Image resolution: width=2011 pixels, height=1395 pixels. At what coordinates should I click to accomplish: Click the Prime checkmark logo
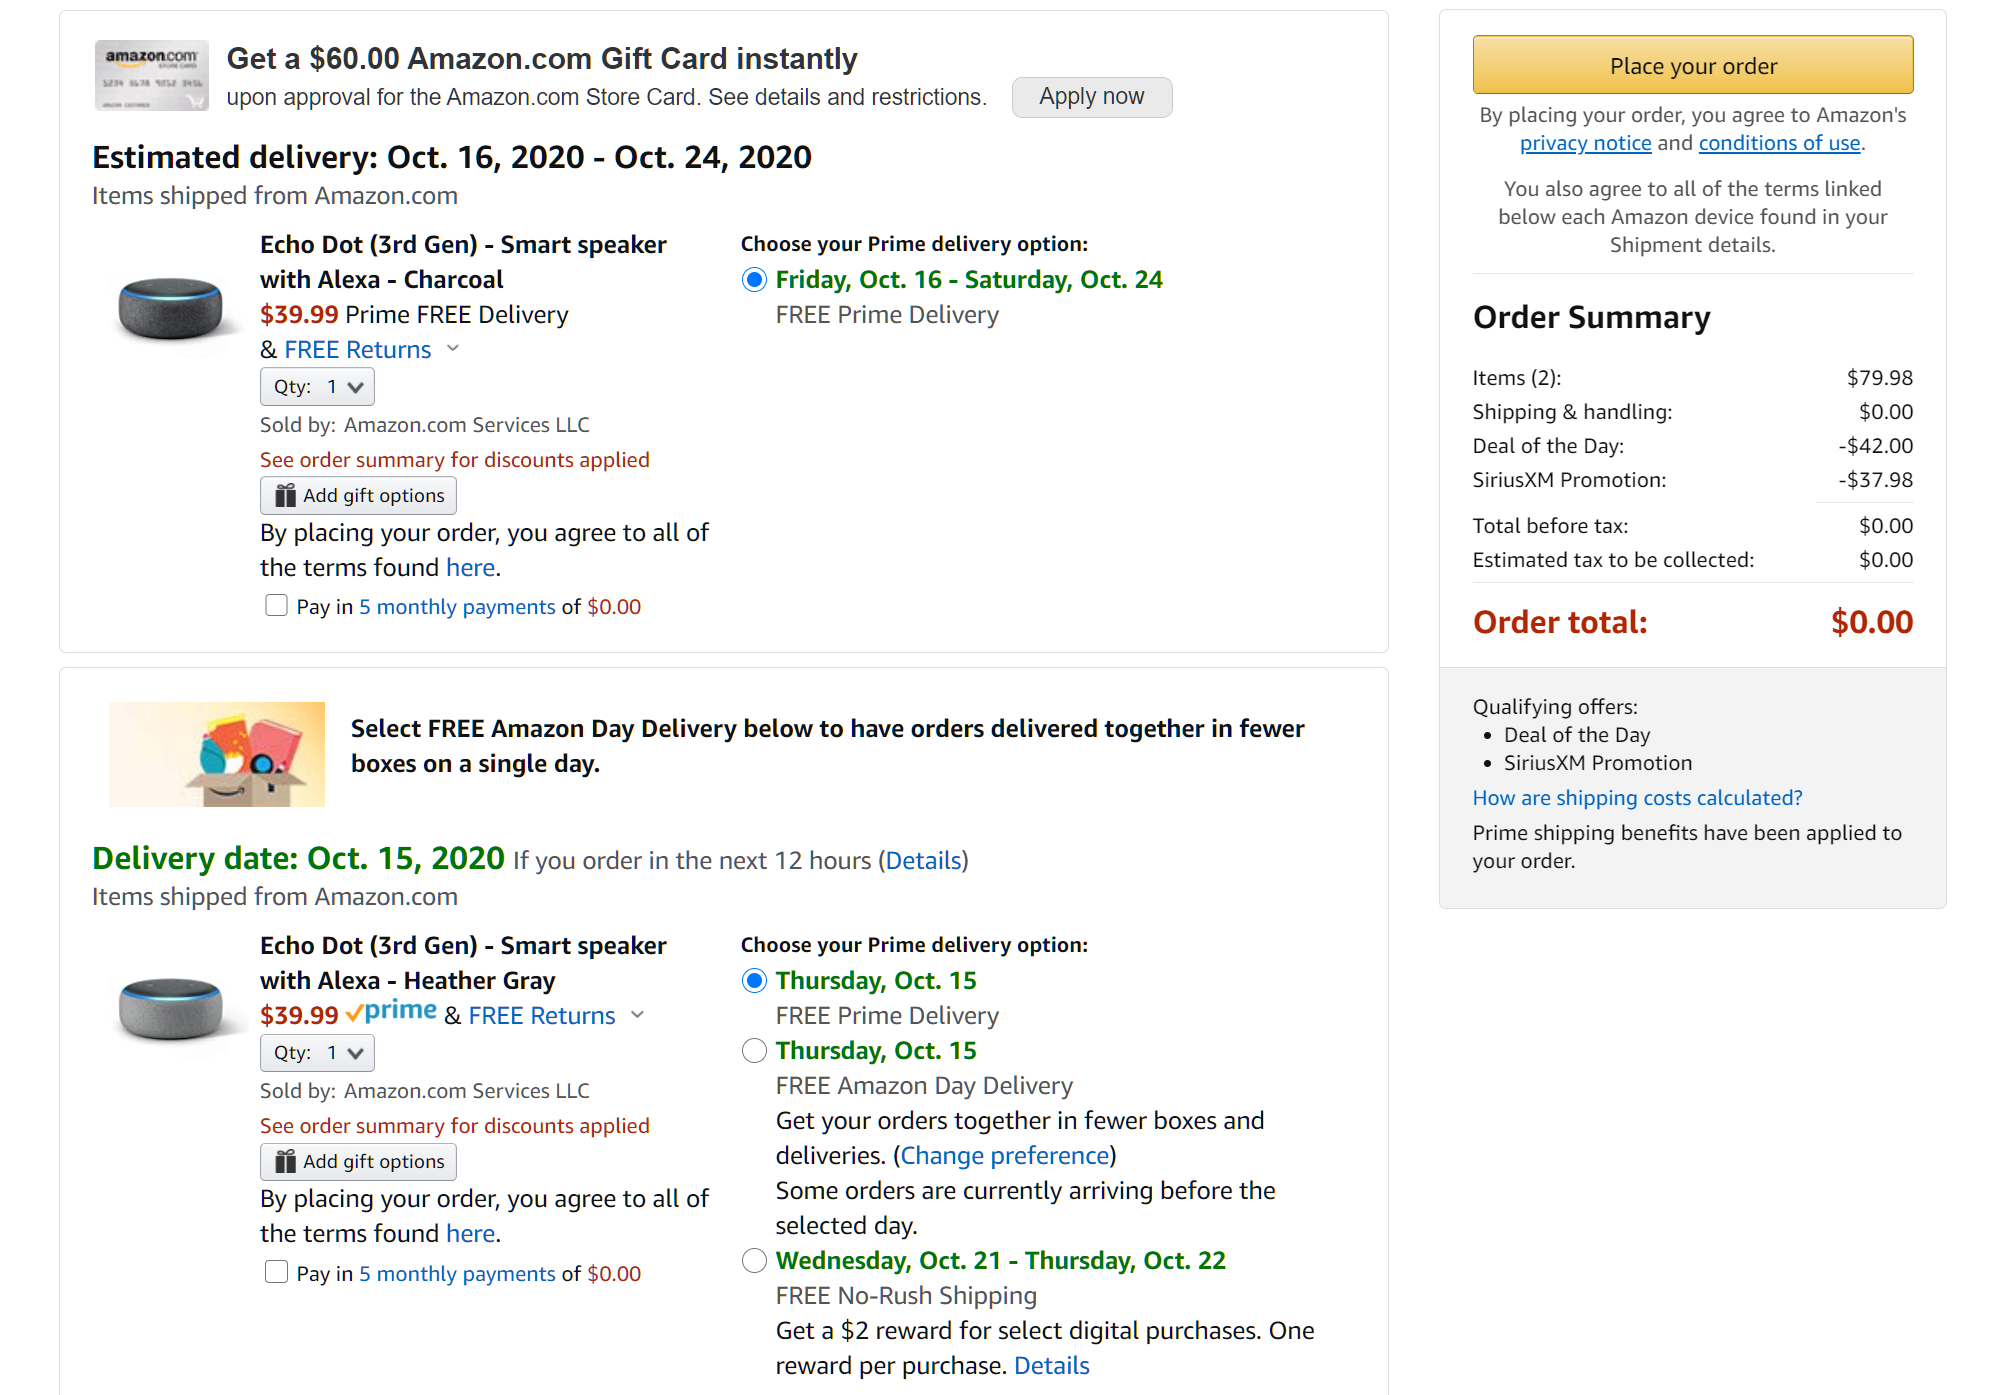pos(391,1012)
